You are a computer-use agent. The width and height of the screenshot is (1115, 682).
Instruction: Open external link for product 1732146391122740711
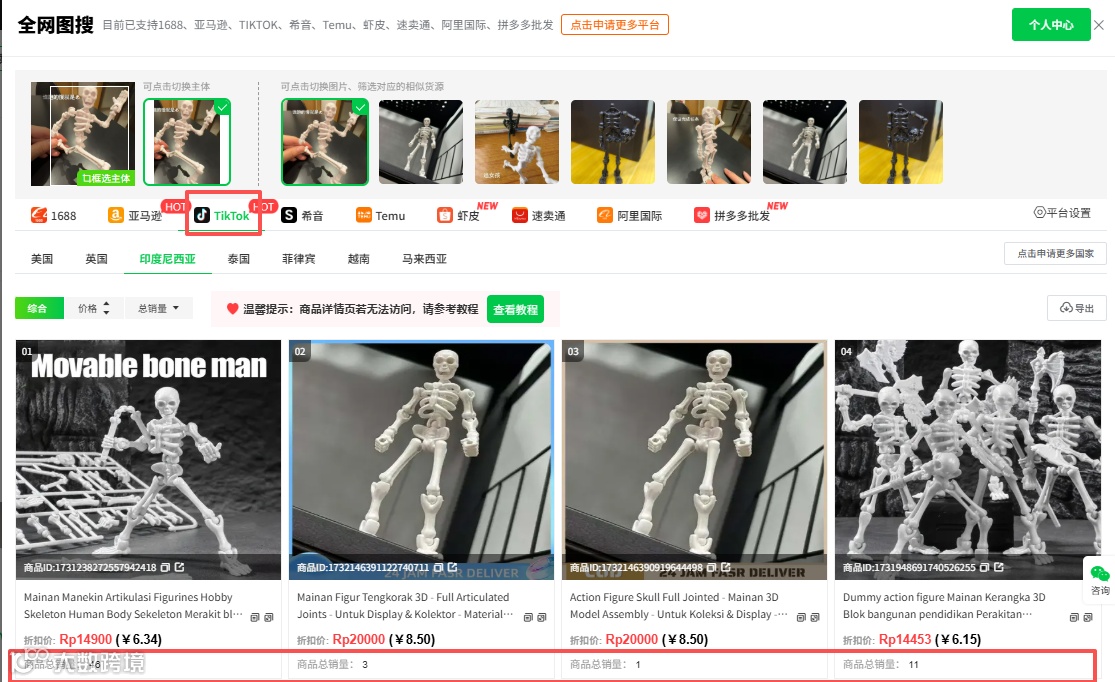452,568
